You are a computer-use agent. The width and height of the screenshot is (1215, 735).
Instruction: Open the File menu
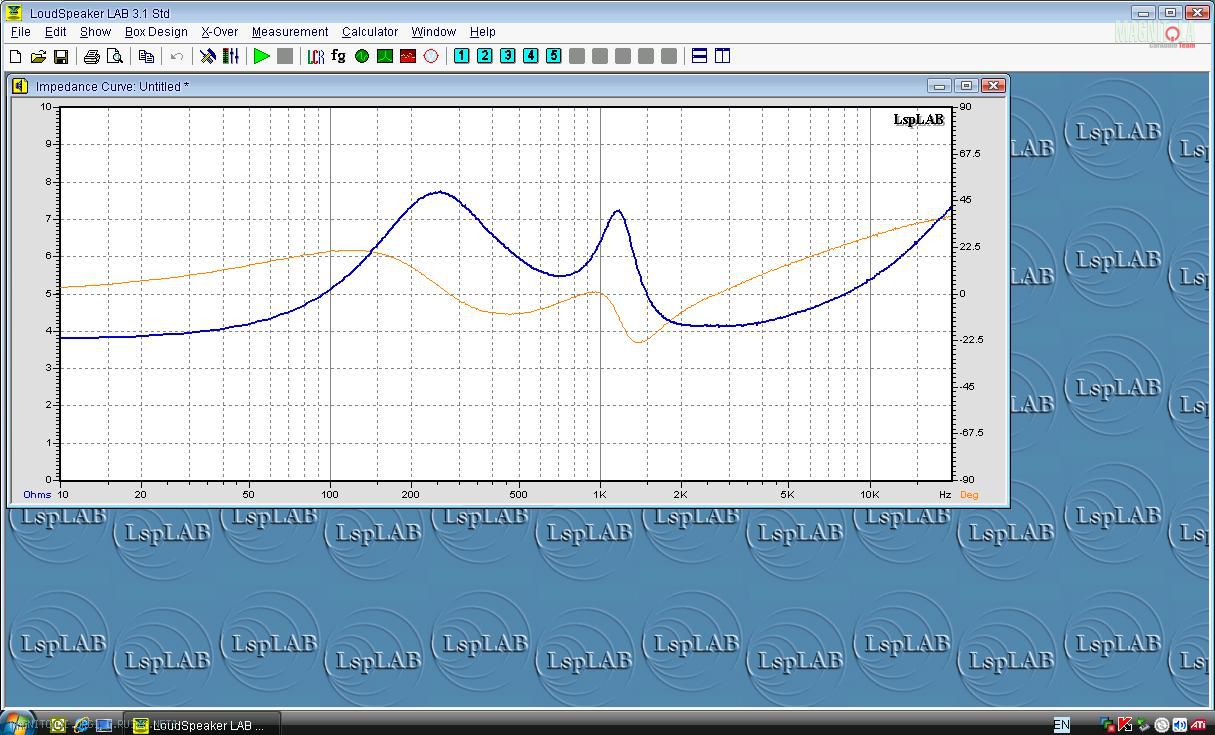click(20, 32)
